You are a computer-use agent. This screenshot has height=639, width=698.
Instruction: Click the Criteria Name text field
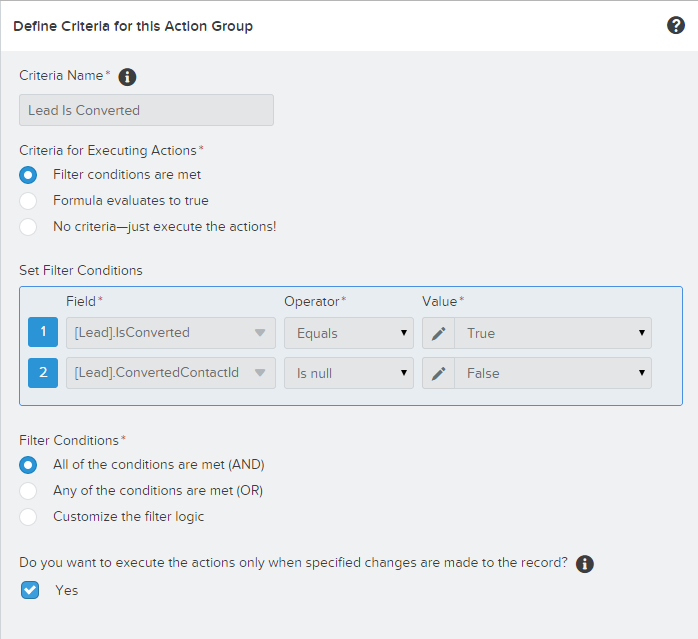[146, 110]
